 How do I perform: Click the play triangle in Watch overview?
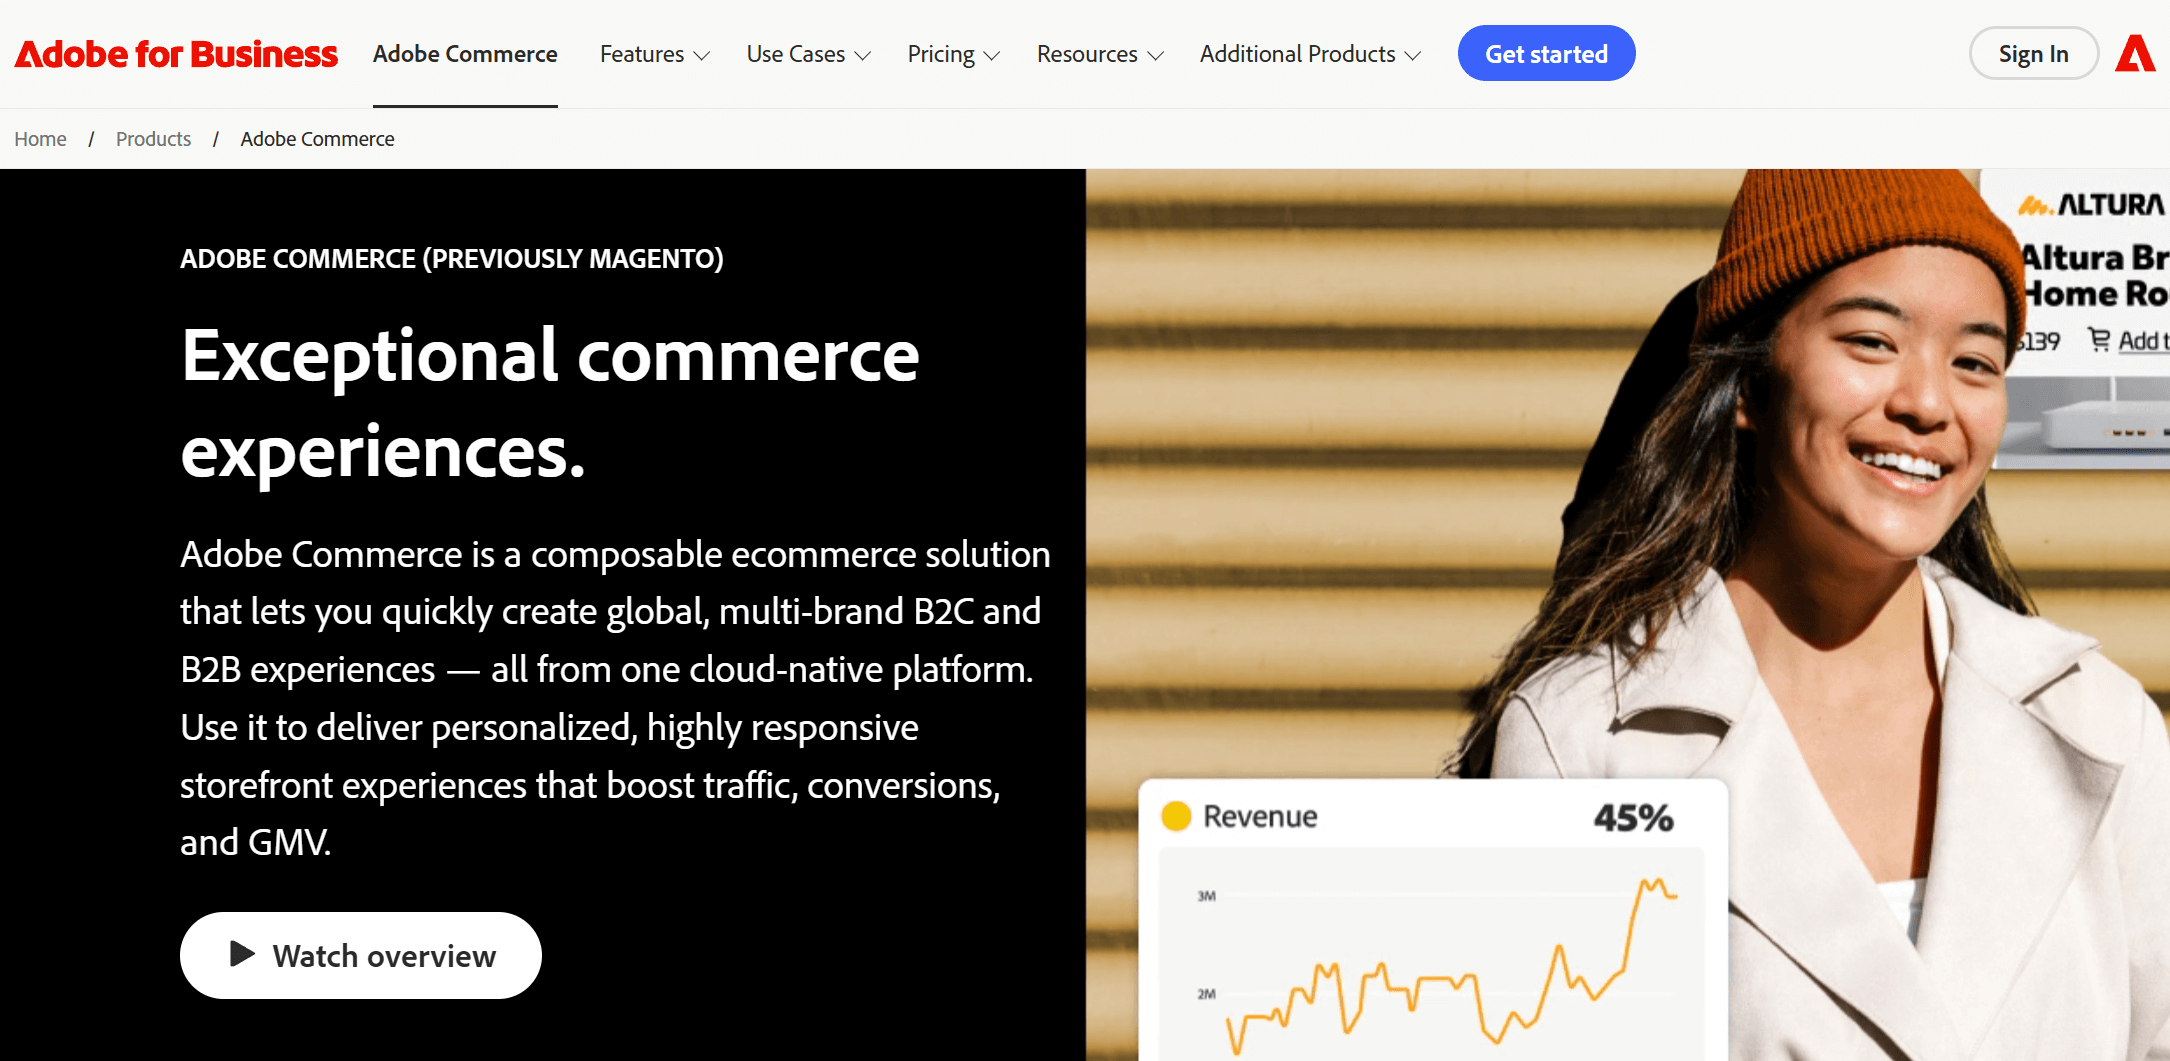[241, 954]
